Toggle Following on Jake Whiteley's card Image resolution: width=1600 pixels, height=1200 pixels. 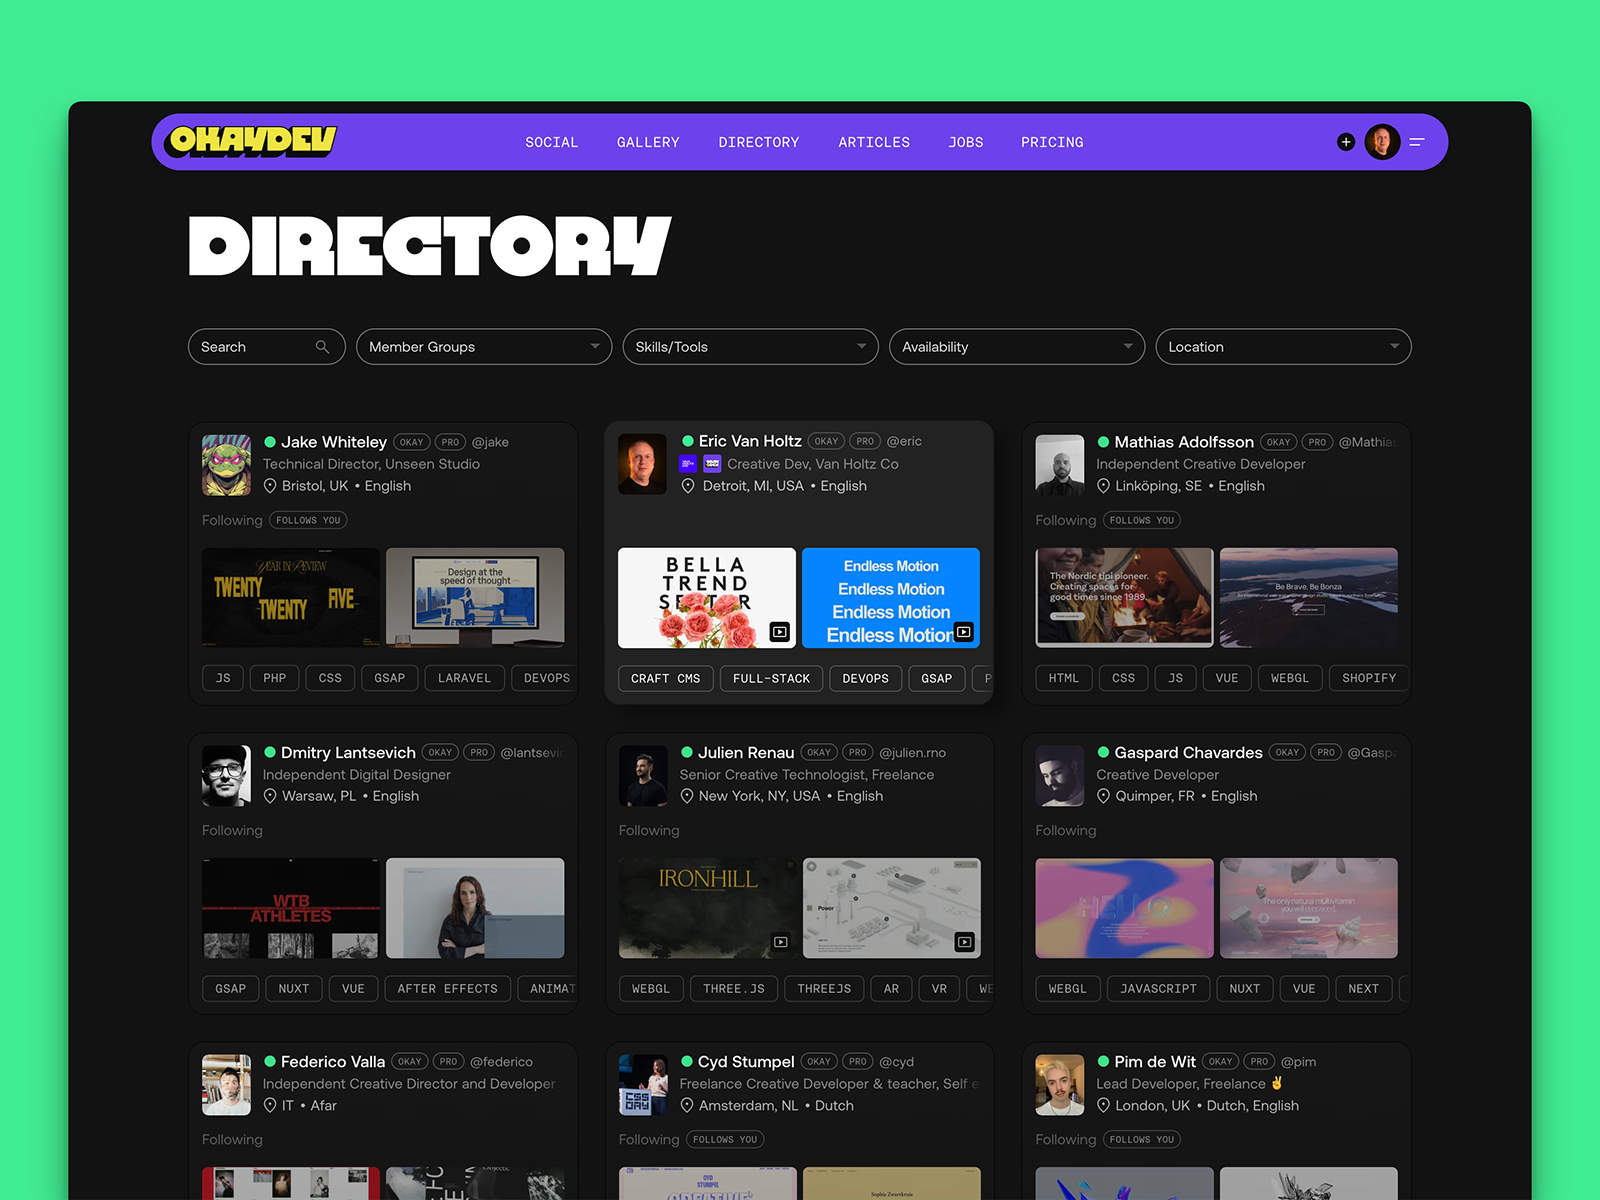[232, 520]
